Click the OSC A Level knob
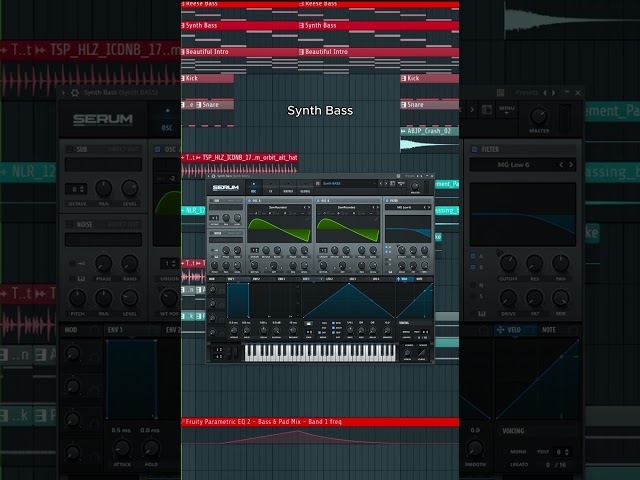Image resolution: width=640 pixels, height=480 pixels. pyautogui.click(x=304, y=265)
